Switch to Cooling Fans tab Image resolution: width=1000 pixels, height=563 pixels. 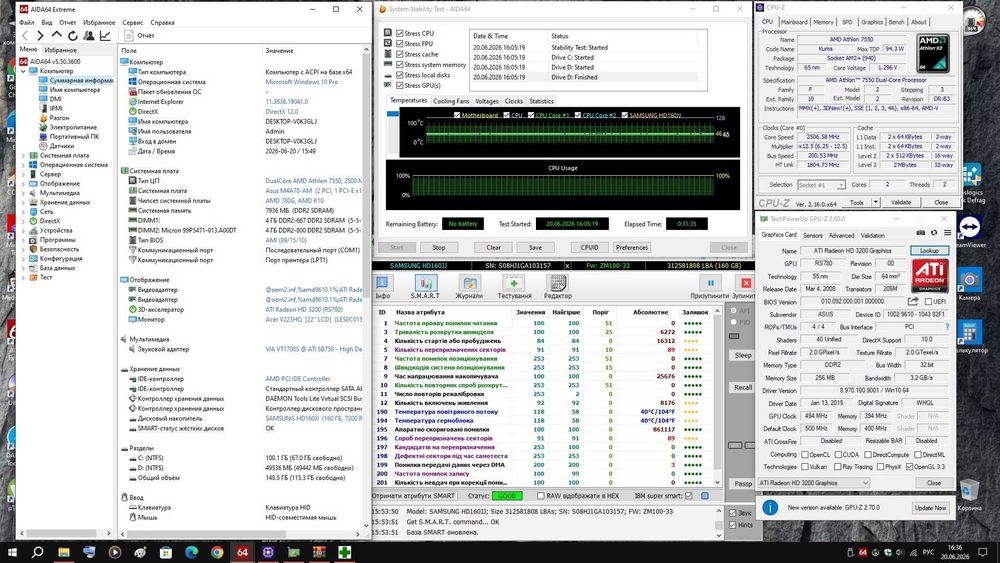pos(451,101)
